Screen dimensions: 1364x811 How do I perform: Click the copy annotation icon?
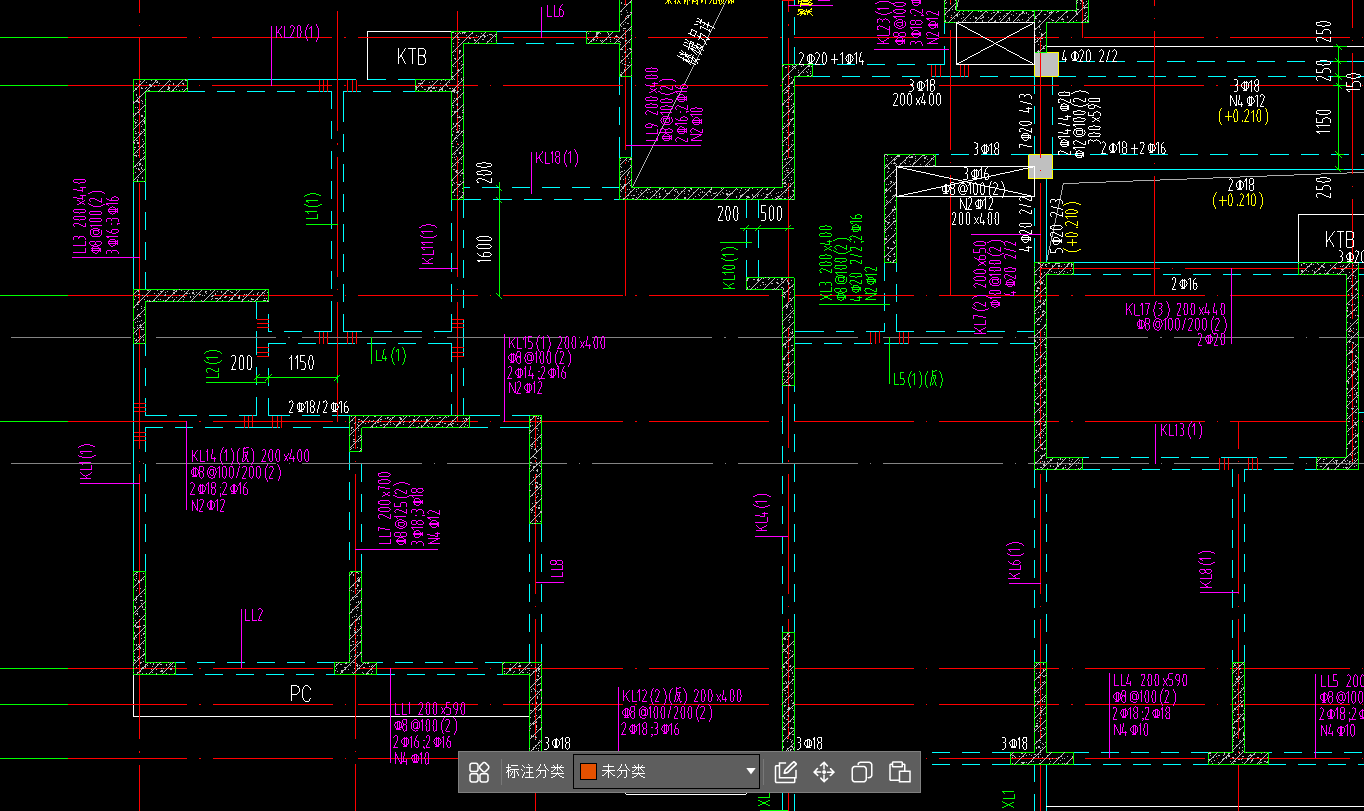pos(862,772)
